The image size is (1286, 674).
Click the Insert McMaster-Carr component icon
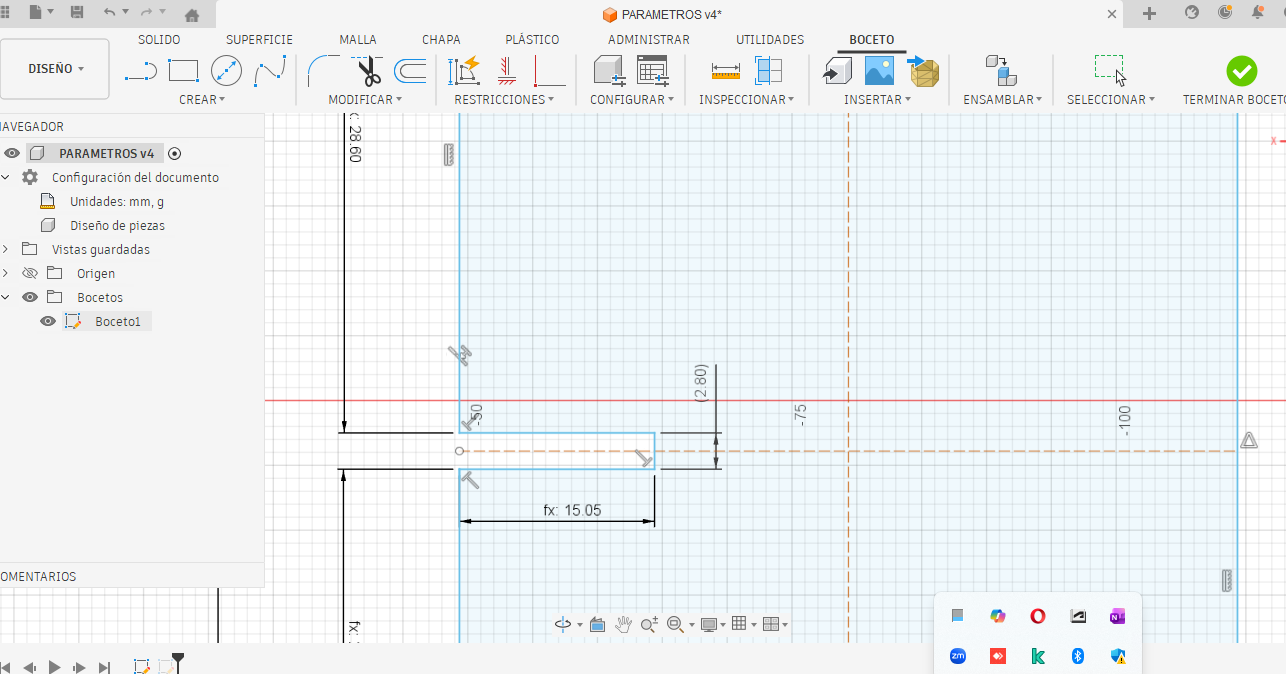tap(922, 71)
